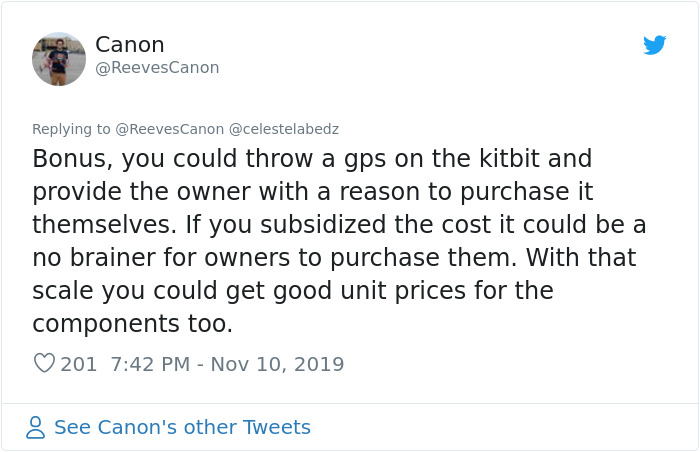This screenshot has height=452, width=700.
Task: Click the Nov 10, 2019 date
Action: tap(275, 364)
